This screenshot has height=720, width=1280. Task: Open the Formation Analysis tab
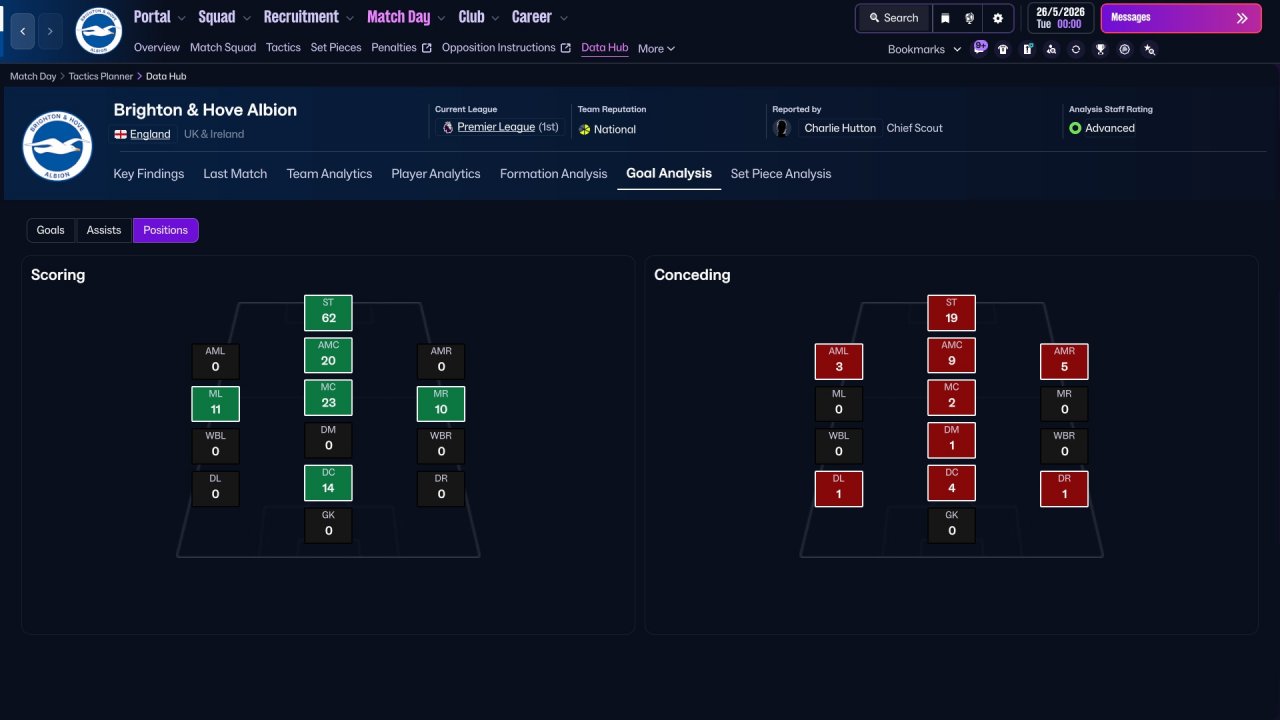pyautogui.click(x=554, y=174)
